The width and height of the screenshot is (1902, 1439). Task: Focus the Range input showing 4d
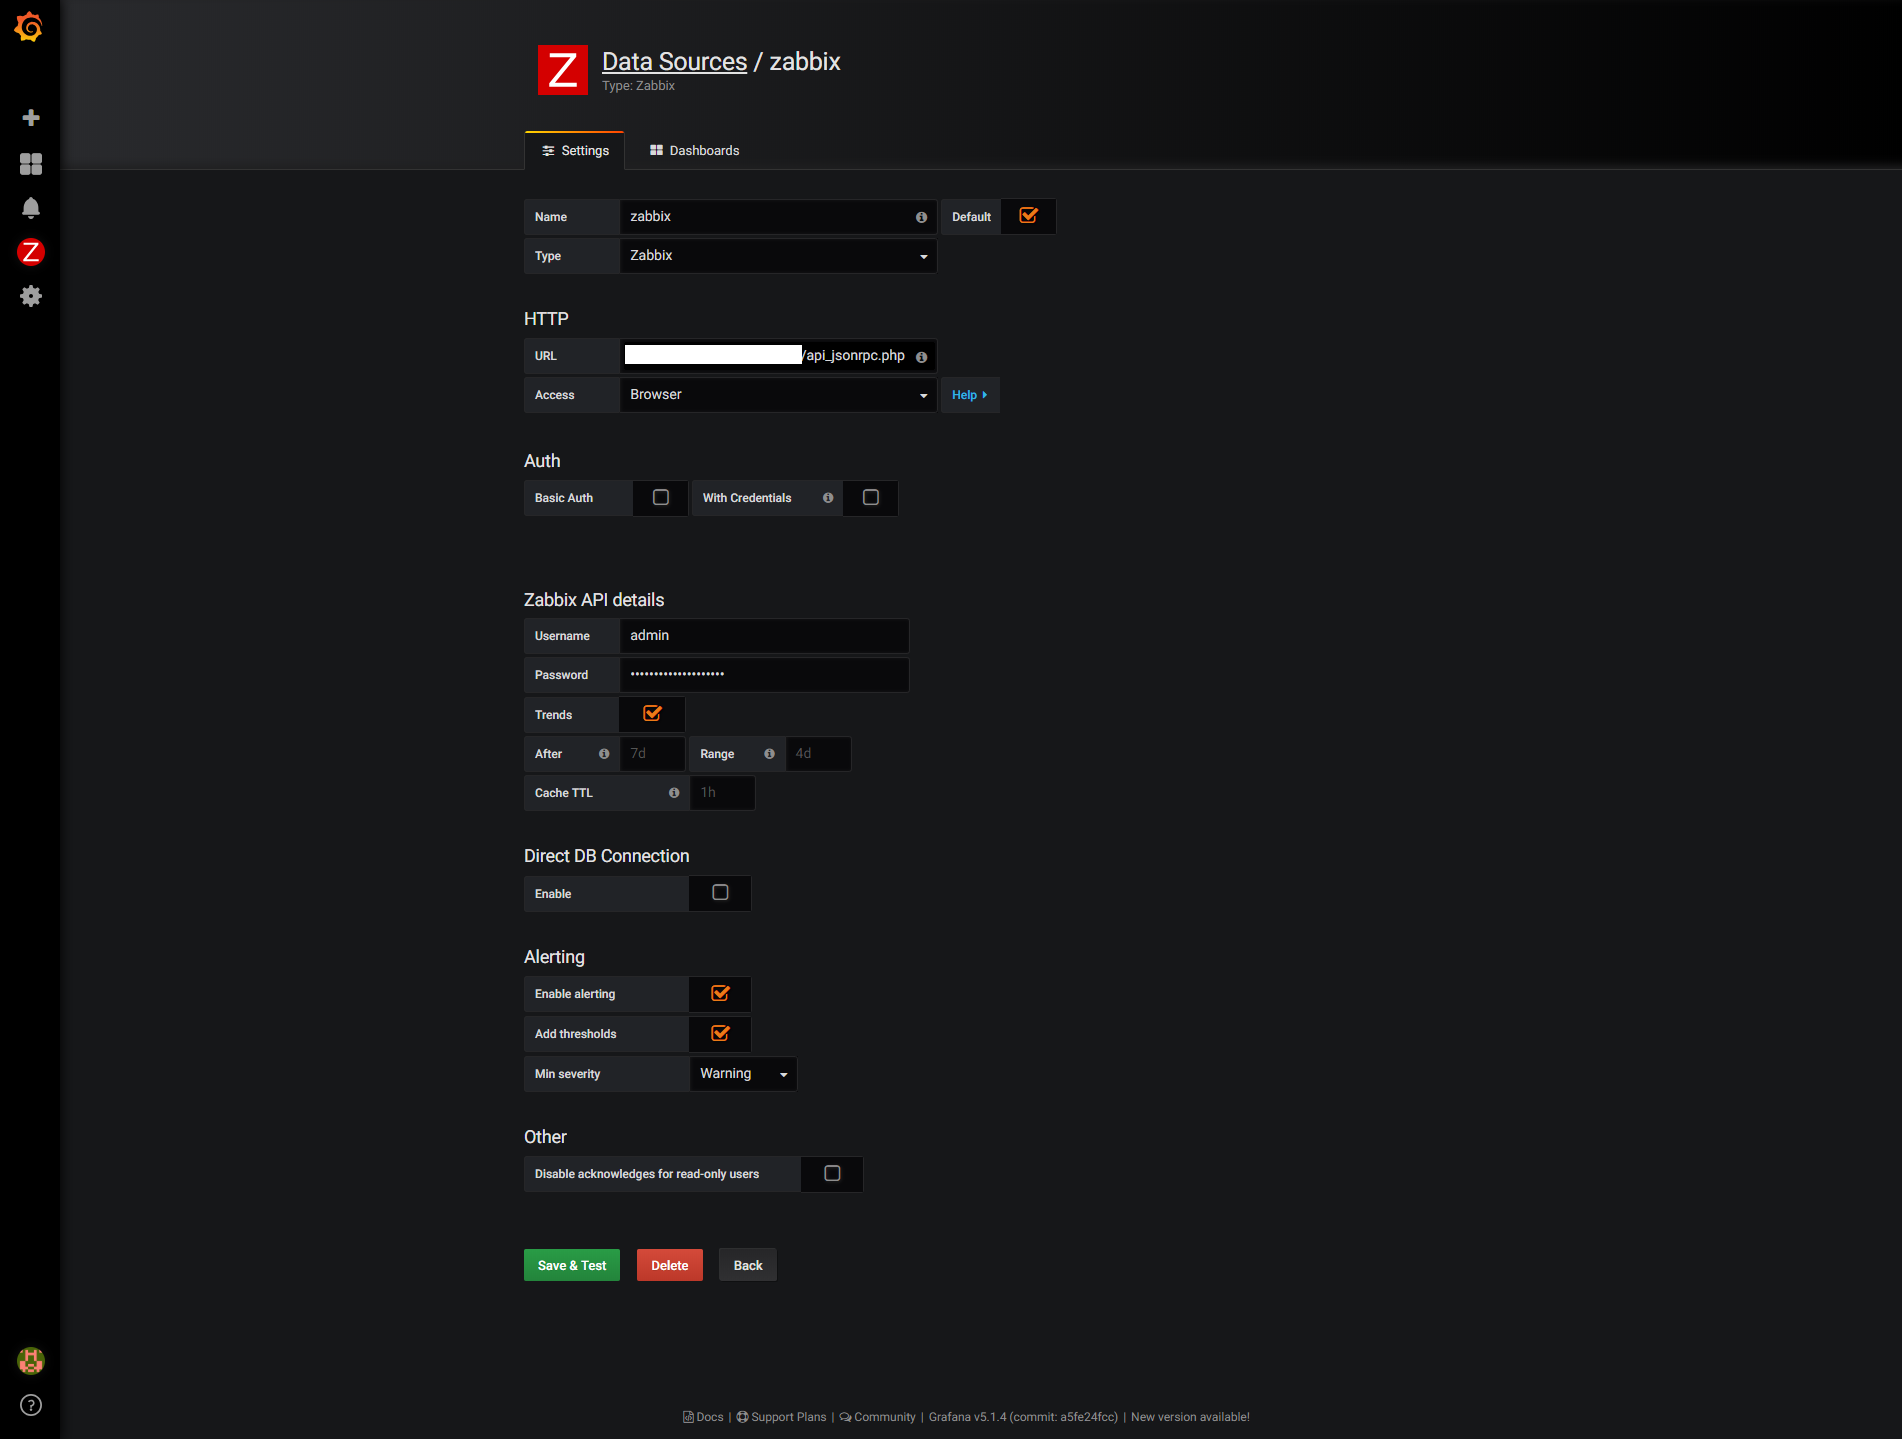818,754
